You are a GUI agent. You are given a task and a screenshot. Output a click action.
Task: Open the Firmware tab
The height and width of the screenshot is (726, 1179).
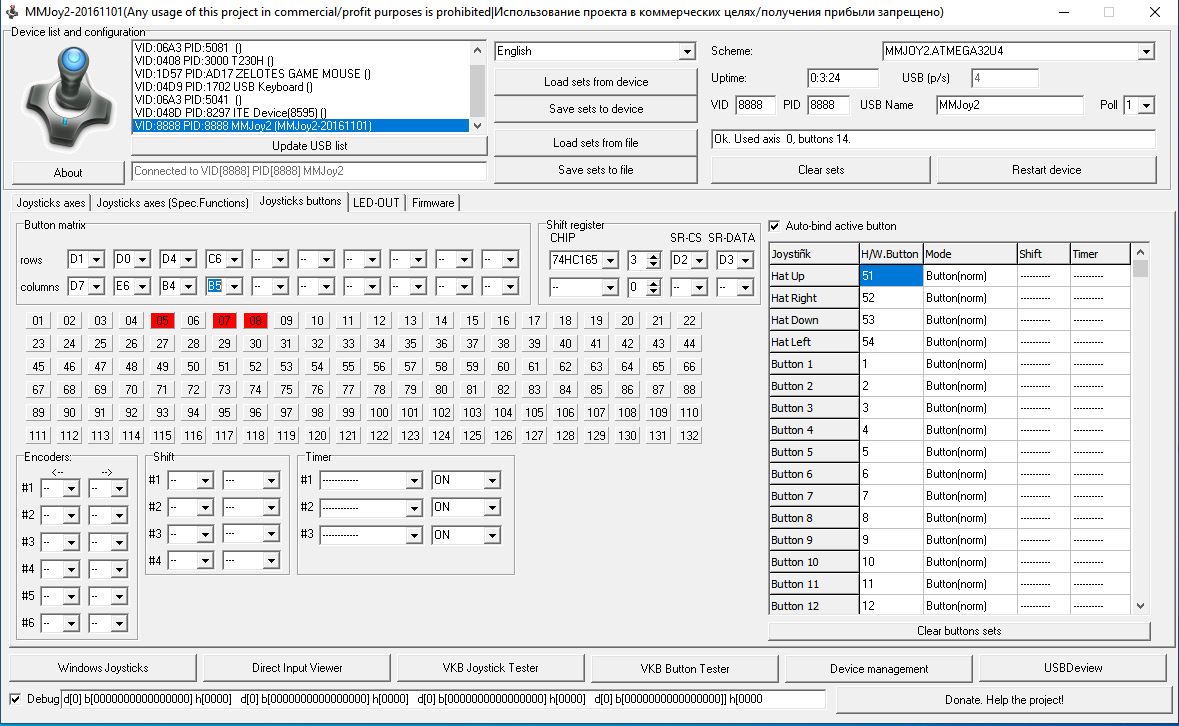pos(433,203)
